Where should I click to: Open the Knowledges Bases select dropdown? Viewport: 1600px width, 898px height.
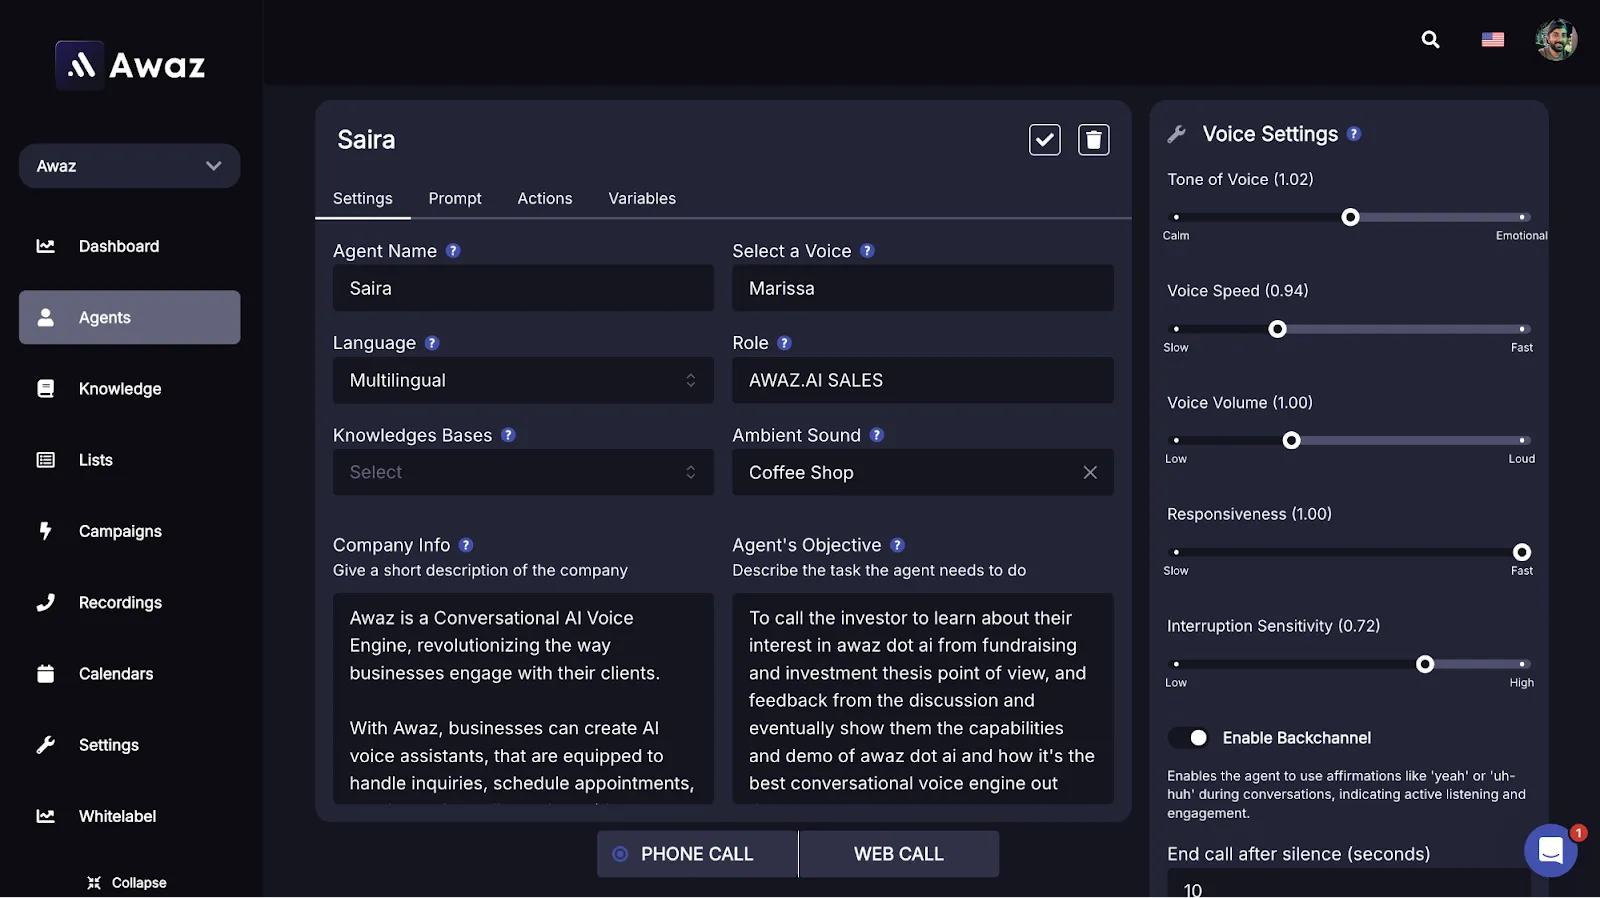click(x=522, y=472)
